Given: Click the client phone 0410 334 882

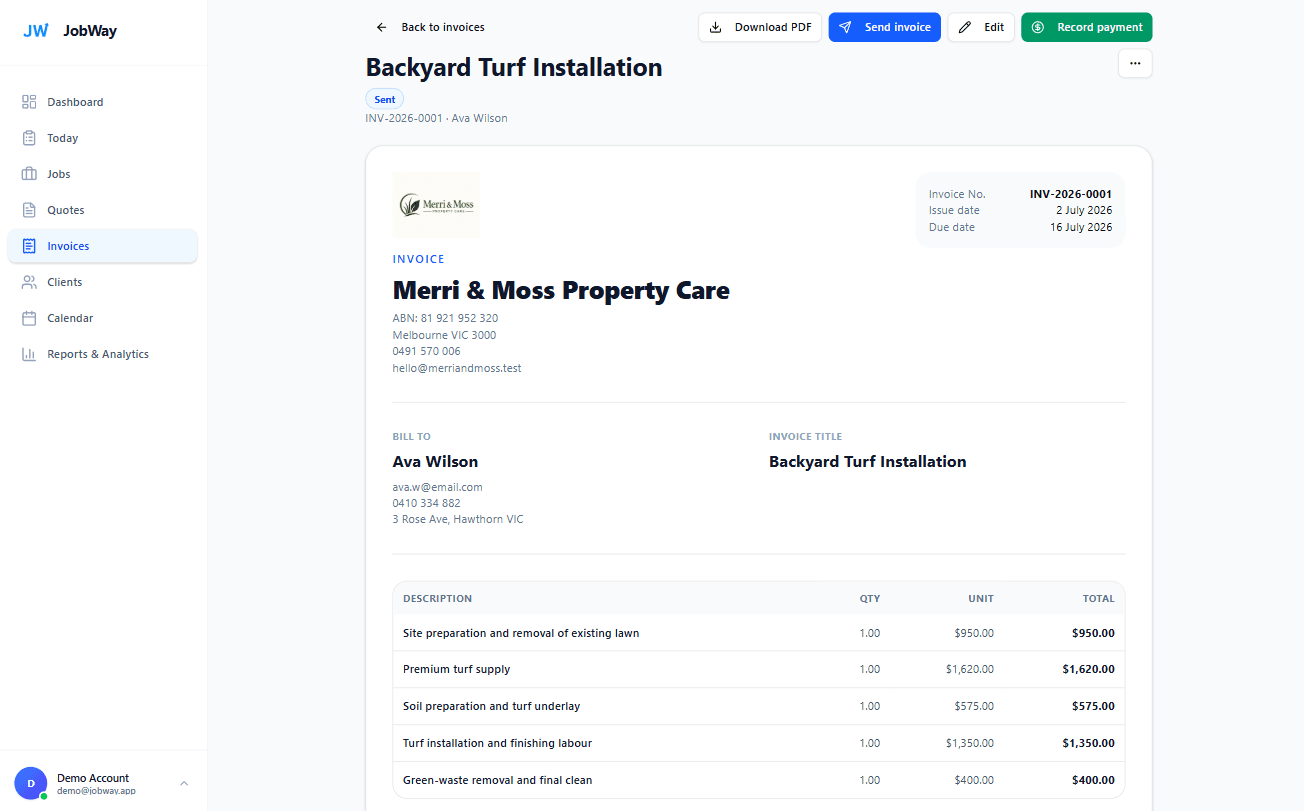Looking at the screenshot, I should coord(427,503).
